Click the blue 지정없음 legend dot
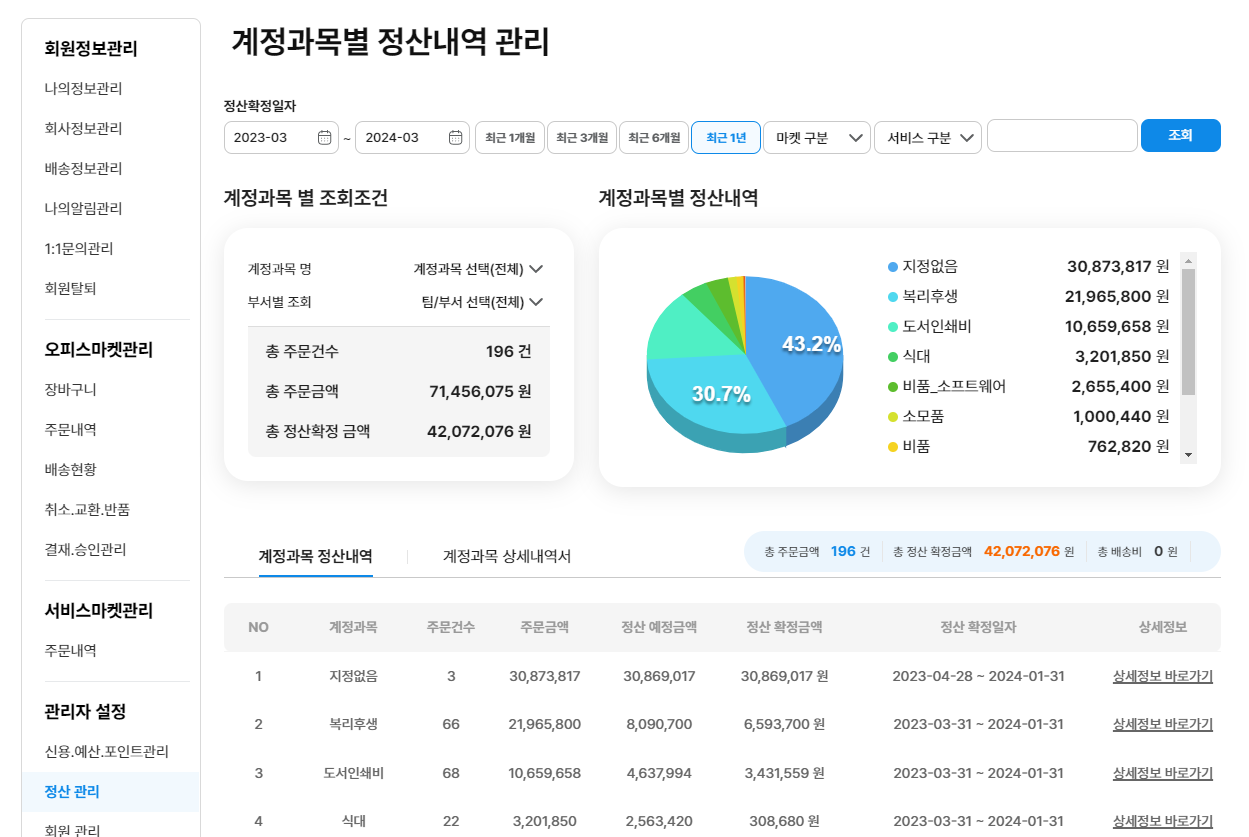Image resolution: width=1249 pixels, height=837 pixels. point(893,267)
